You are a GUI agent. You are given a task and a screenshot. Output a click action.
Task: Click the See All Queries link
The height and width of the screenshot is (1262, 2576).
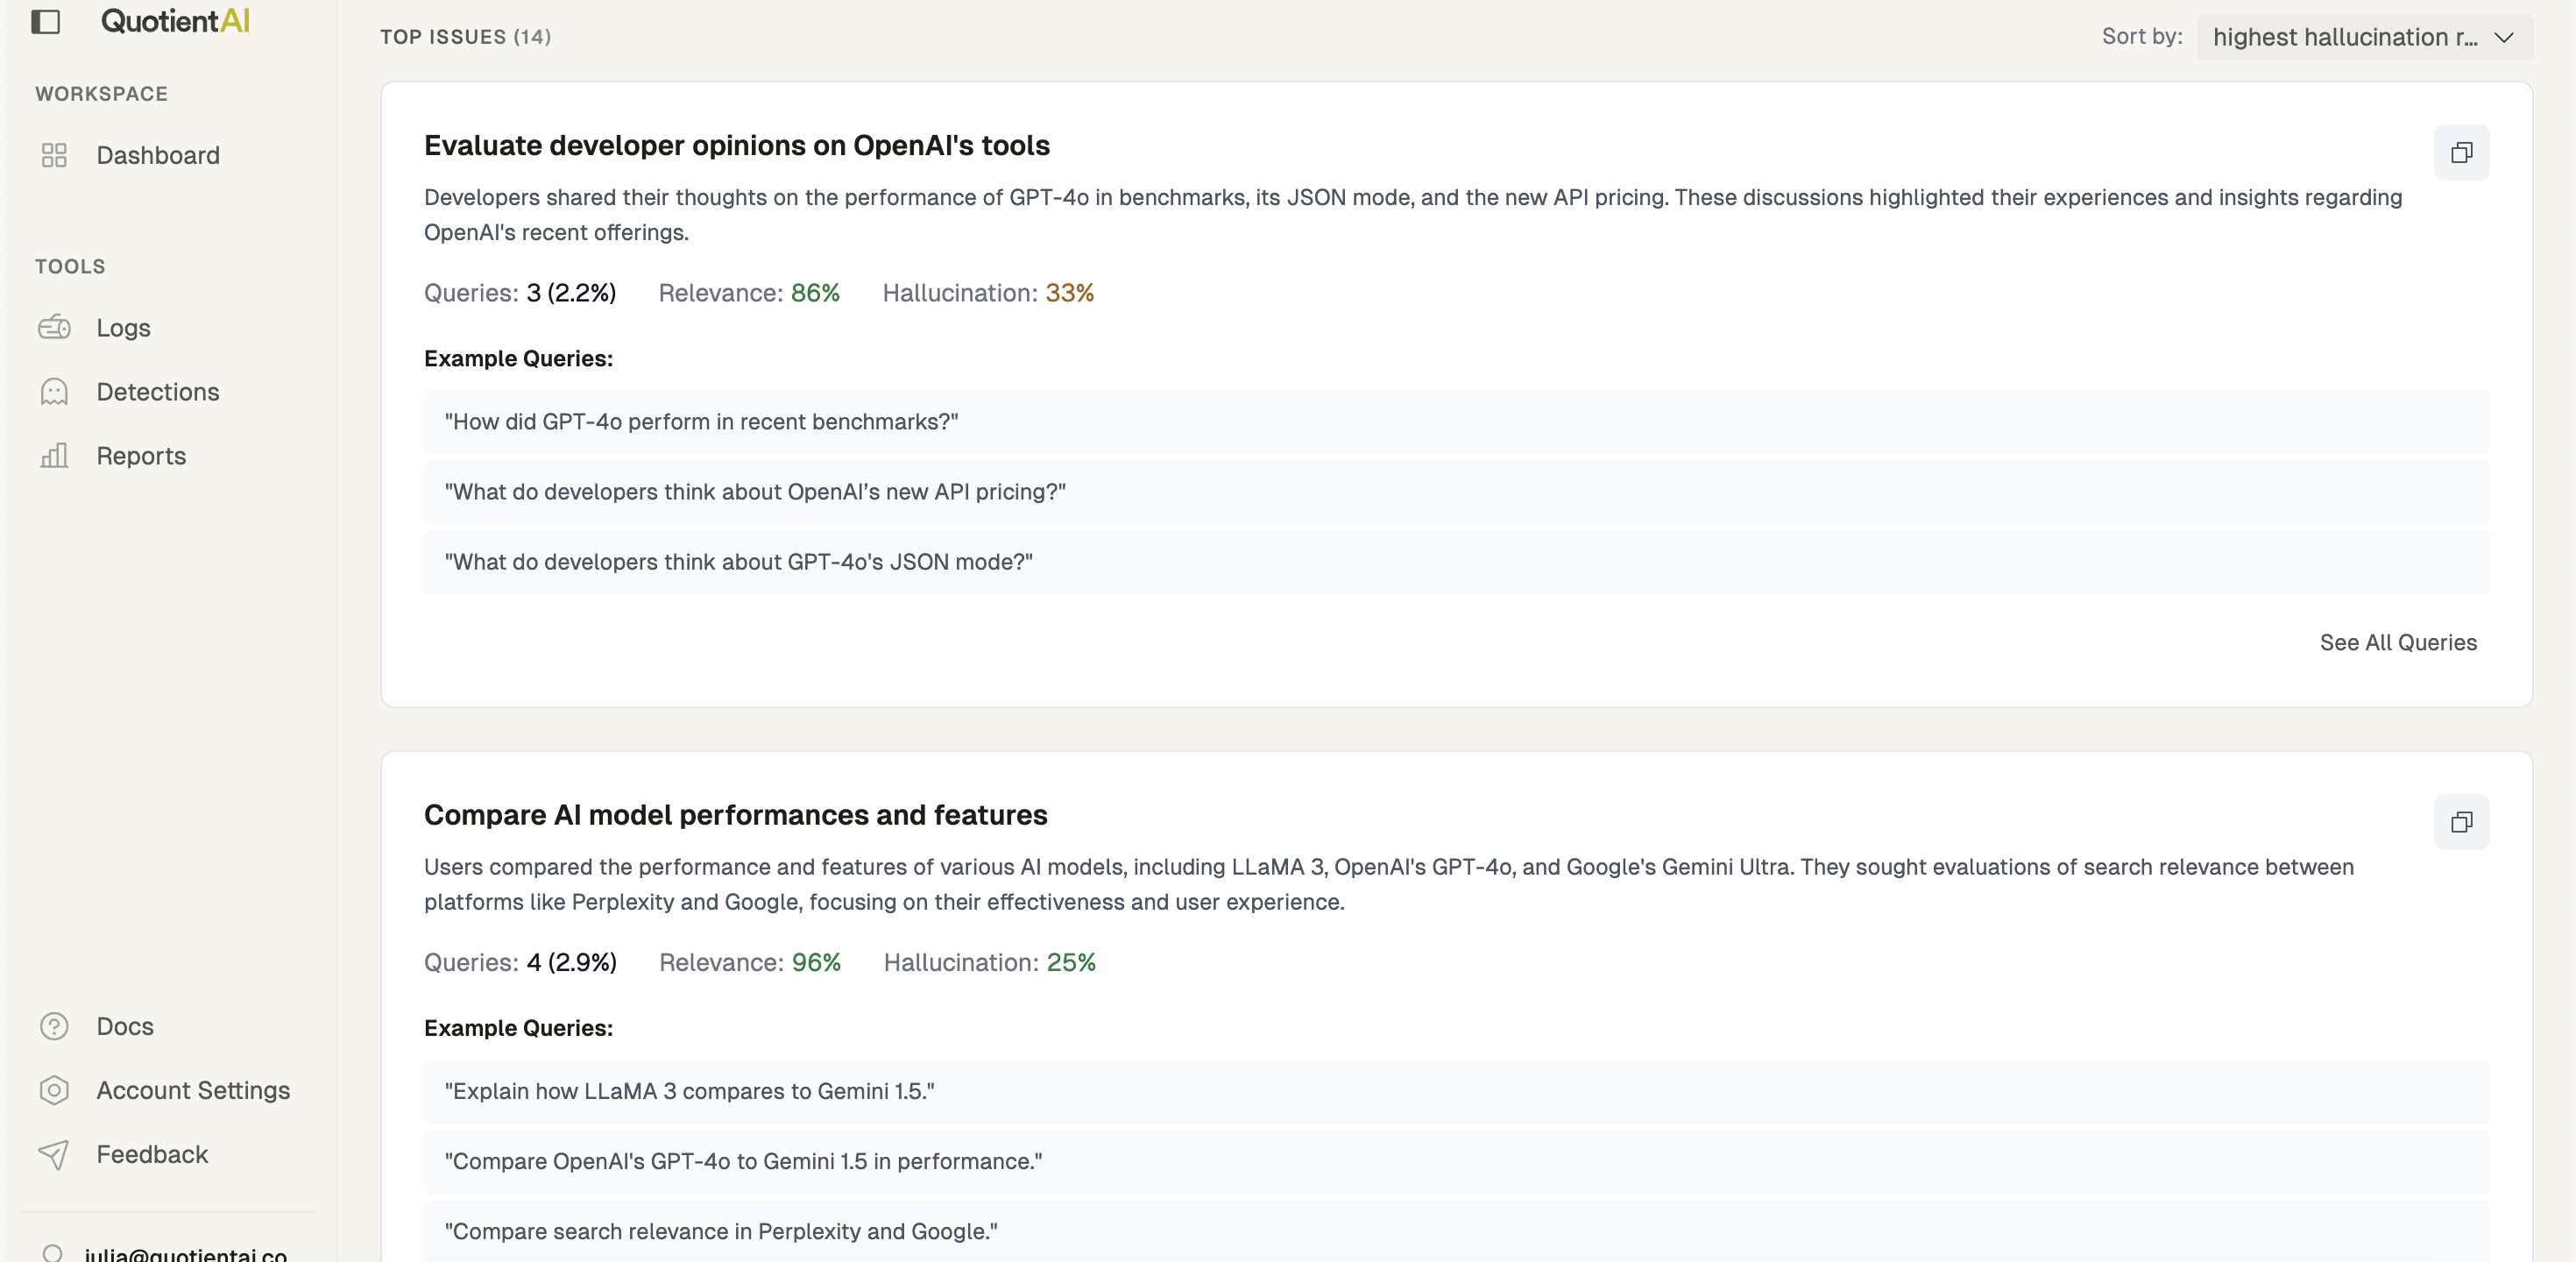click(2398, 643)
